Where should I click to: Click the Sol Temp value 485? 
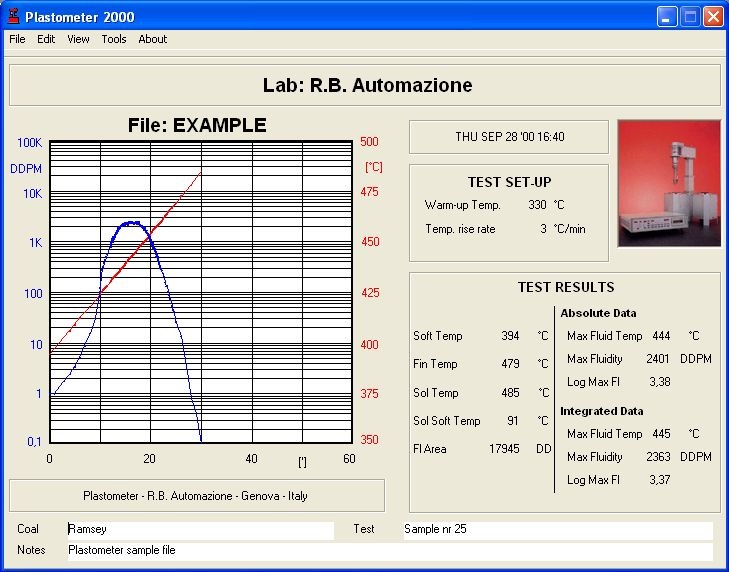(x=510, y=393)
